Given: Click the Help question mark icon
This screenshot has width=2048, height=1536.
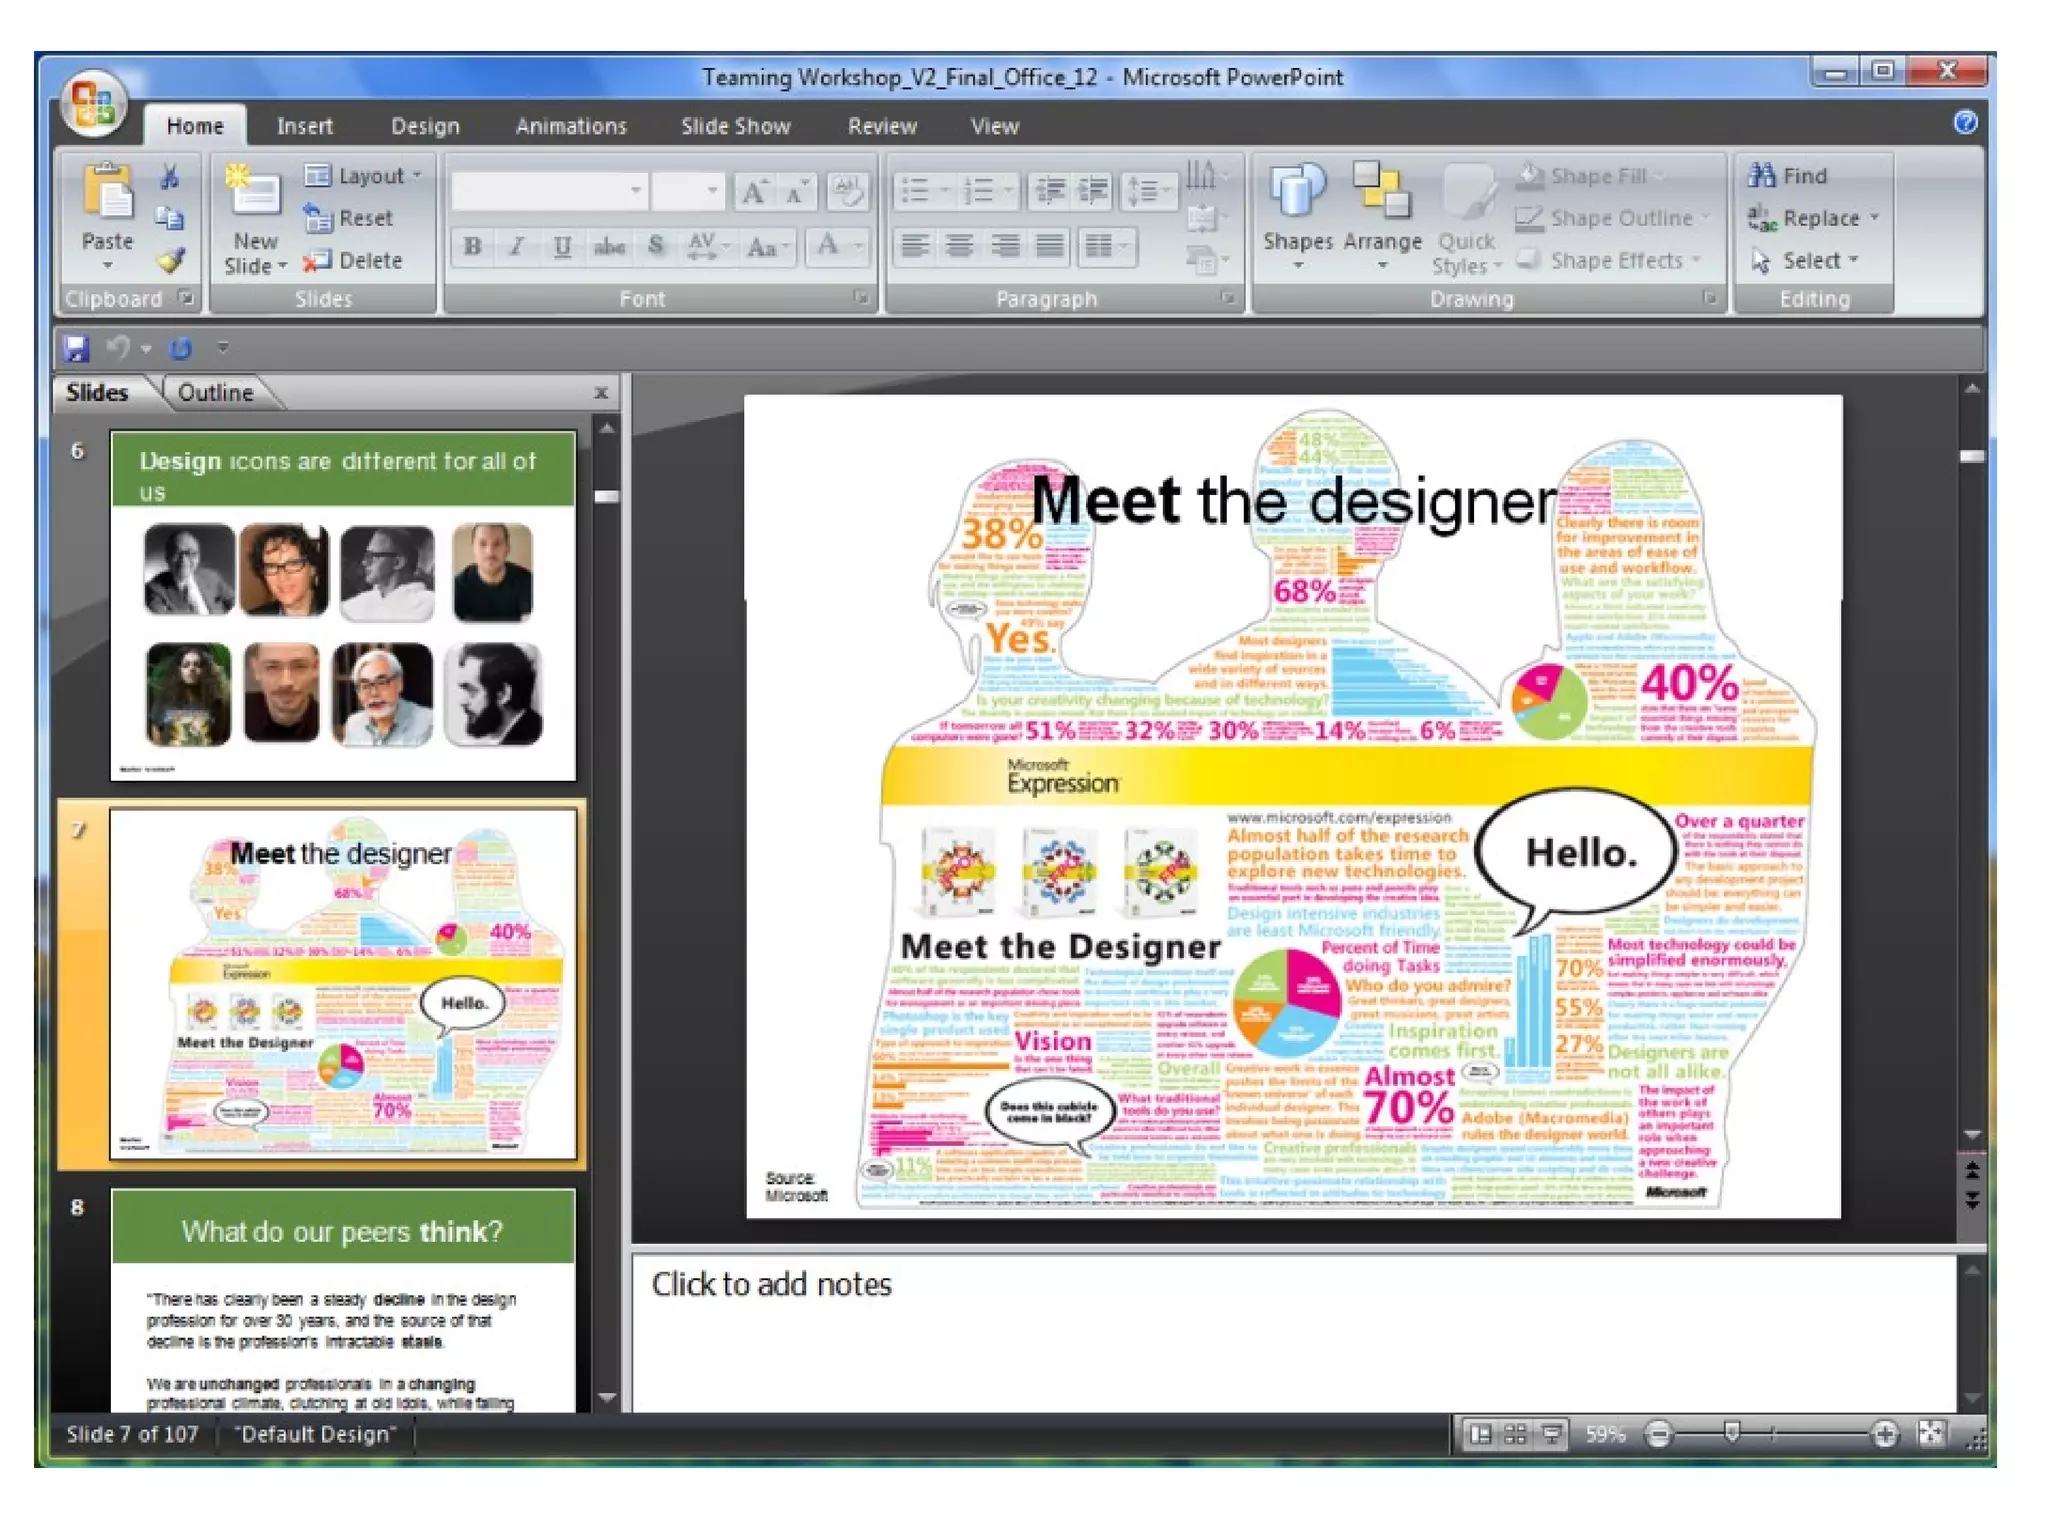Looking at the screenshot, I should tap(1965, 122).
